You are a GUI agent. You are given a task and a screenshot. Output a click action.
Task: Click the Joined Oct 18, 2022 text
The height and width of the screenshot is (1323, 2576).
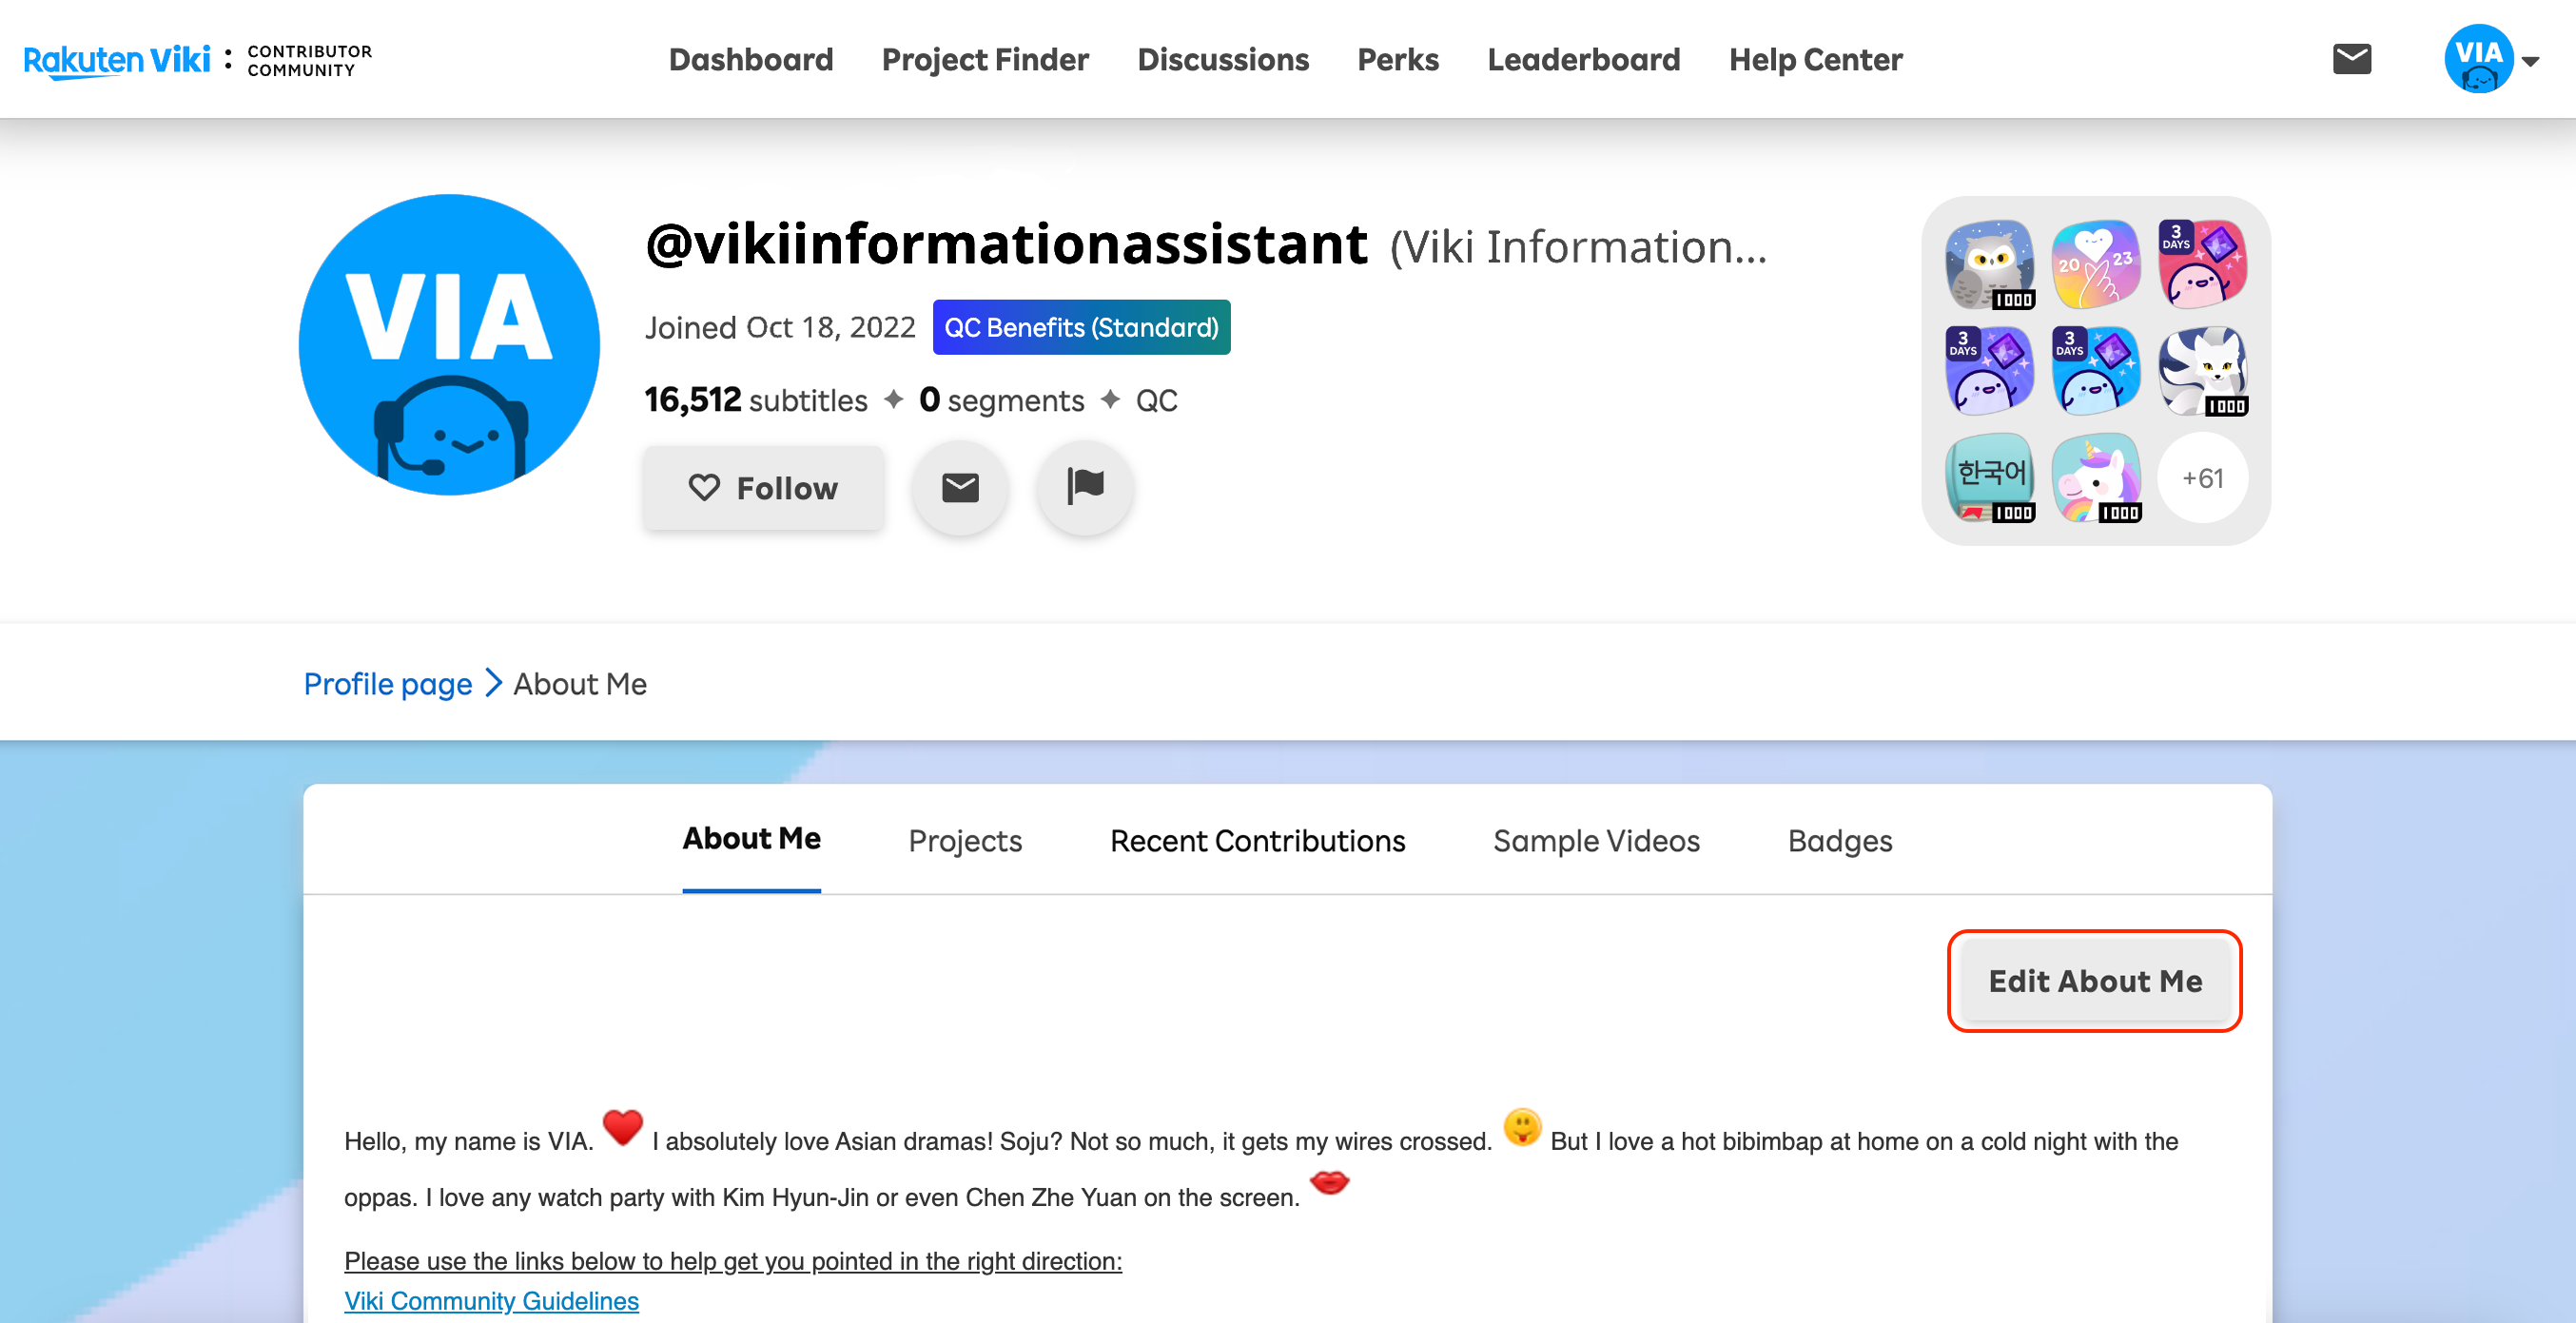pos(780,327)
